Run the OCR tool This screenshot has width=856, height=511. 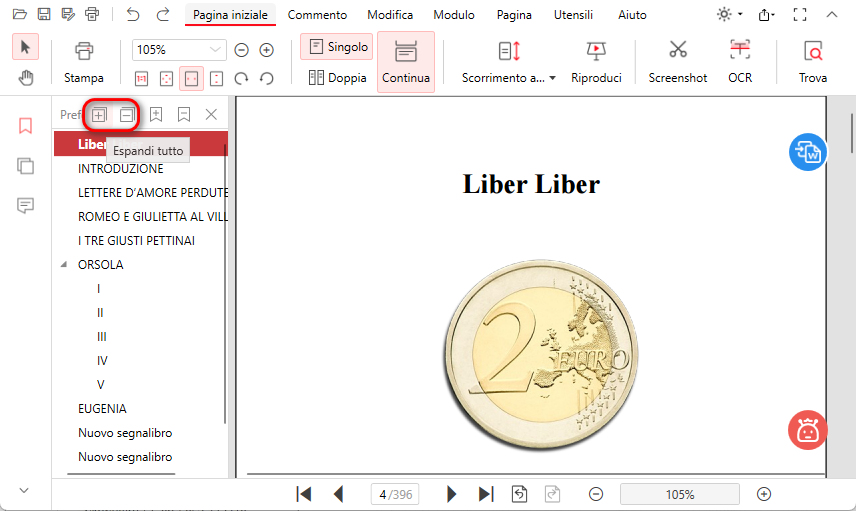[x=740, y=62]
